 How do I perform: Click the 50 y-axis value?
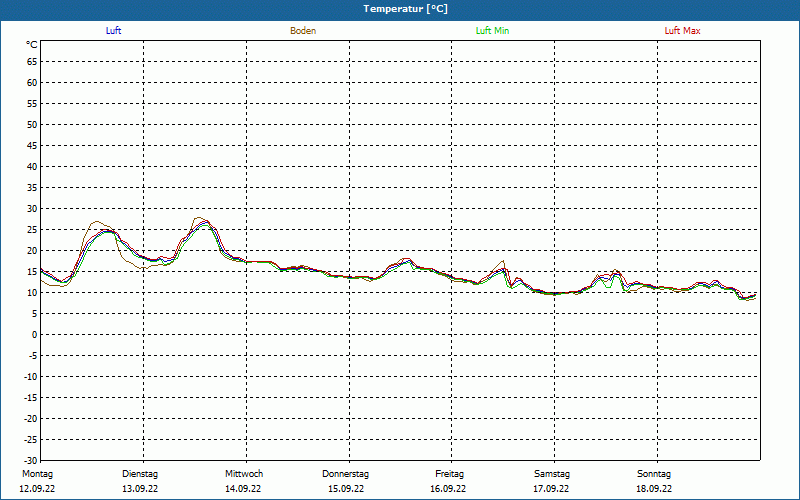tap(32, 124)
